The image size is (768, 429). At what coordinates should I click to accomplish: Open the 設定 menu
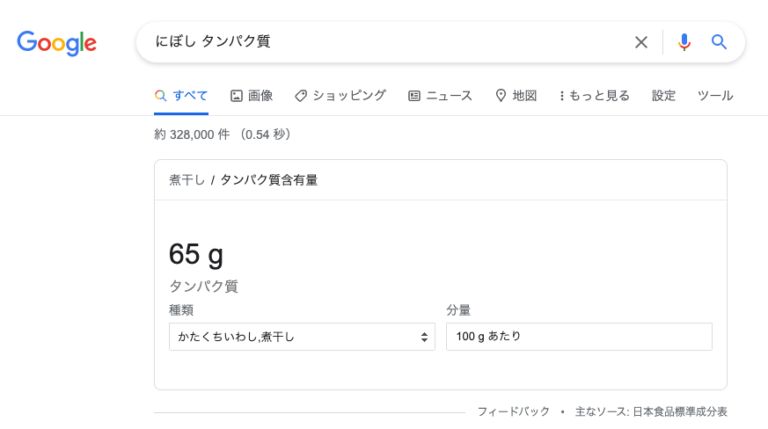click(664, 96)
